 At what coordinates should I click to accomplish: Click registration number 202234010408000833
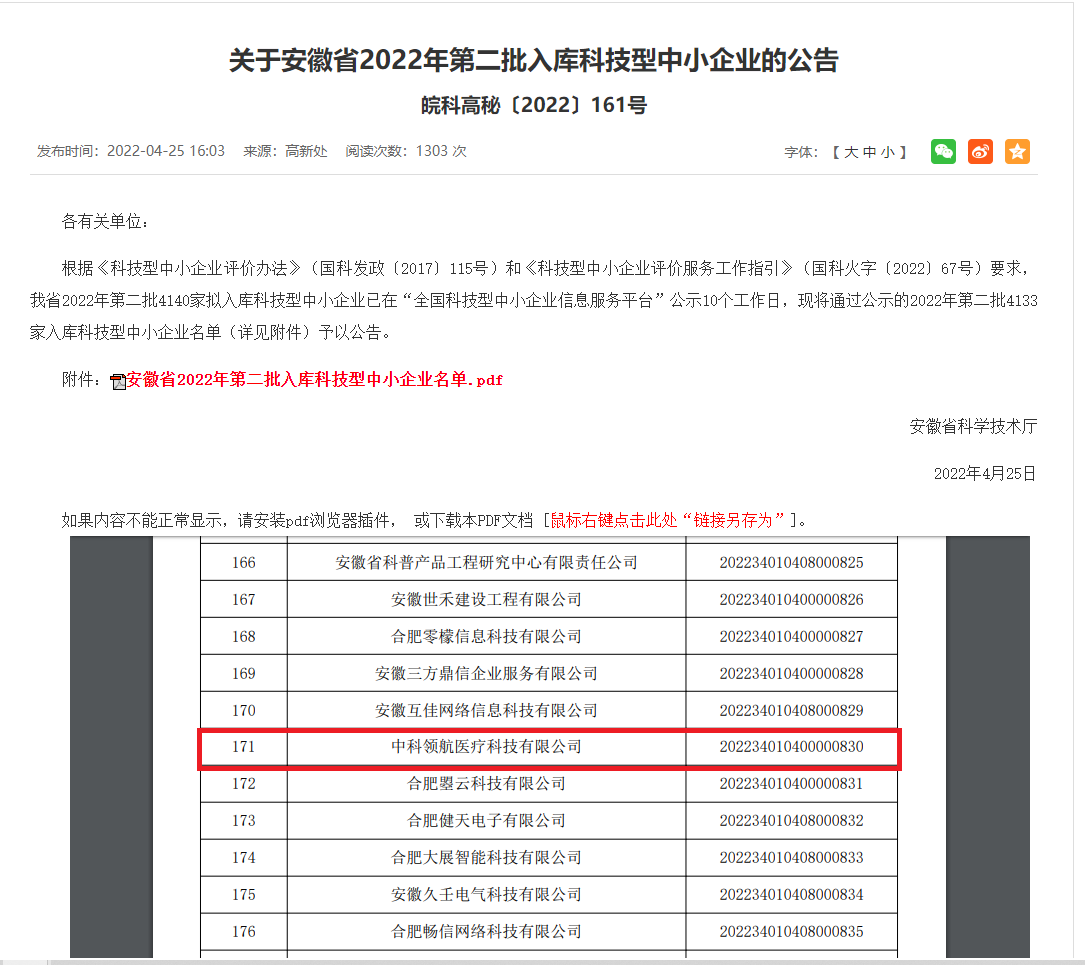pyautogui.click(x=791, y=858)
